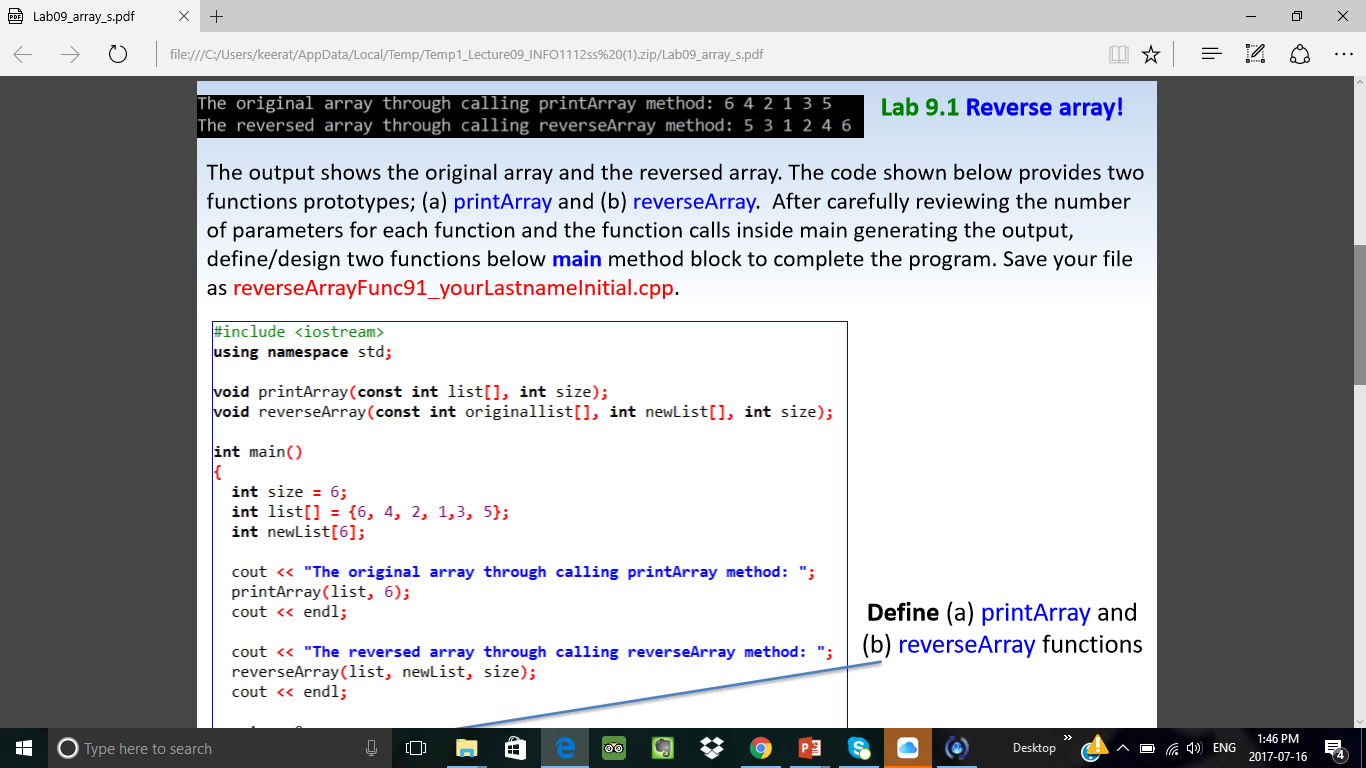Launch PowerPoint from the taskbar
The image size is (1366, 768).
point(809,748)
